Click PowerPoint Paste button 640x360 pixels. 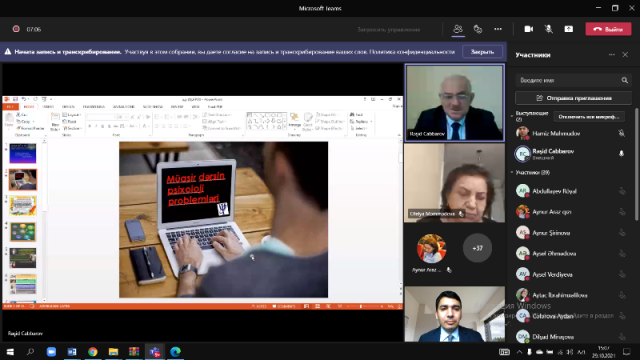point(9,121)
